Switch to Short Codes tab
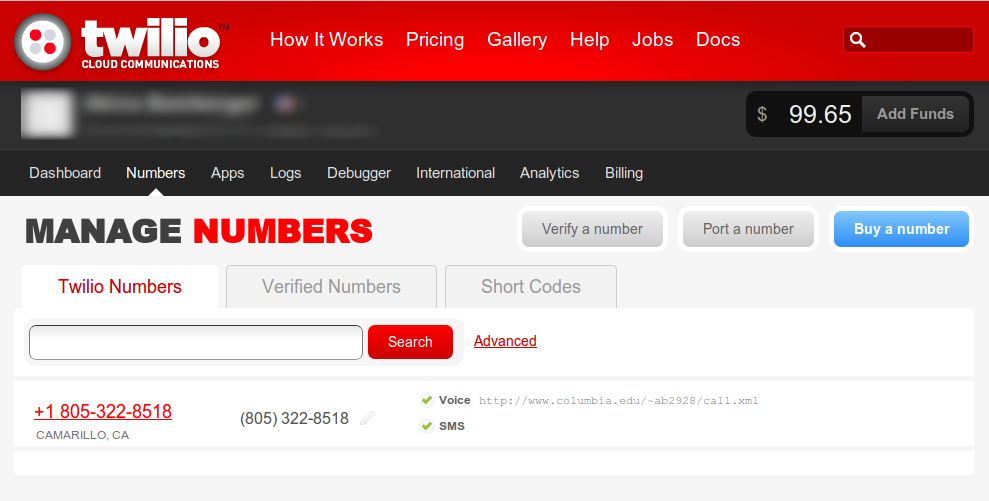The height and width of the screenshot is (501, 989). click(x=531, y=286)
